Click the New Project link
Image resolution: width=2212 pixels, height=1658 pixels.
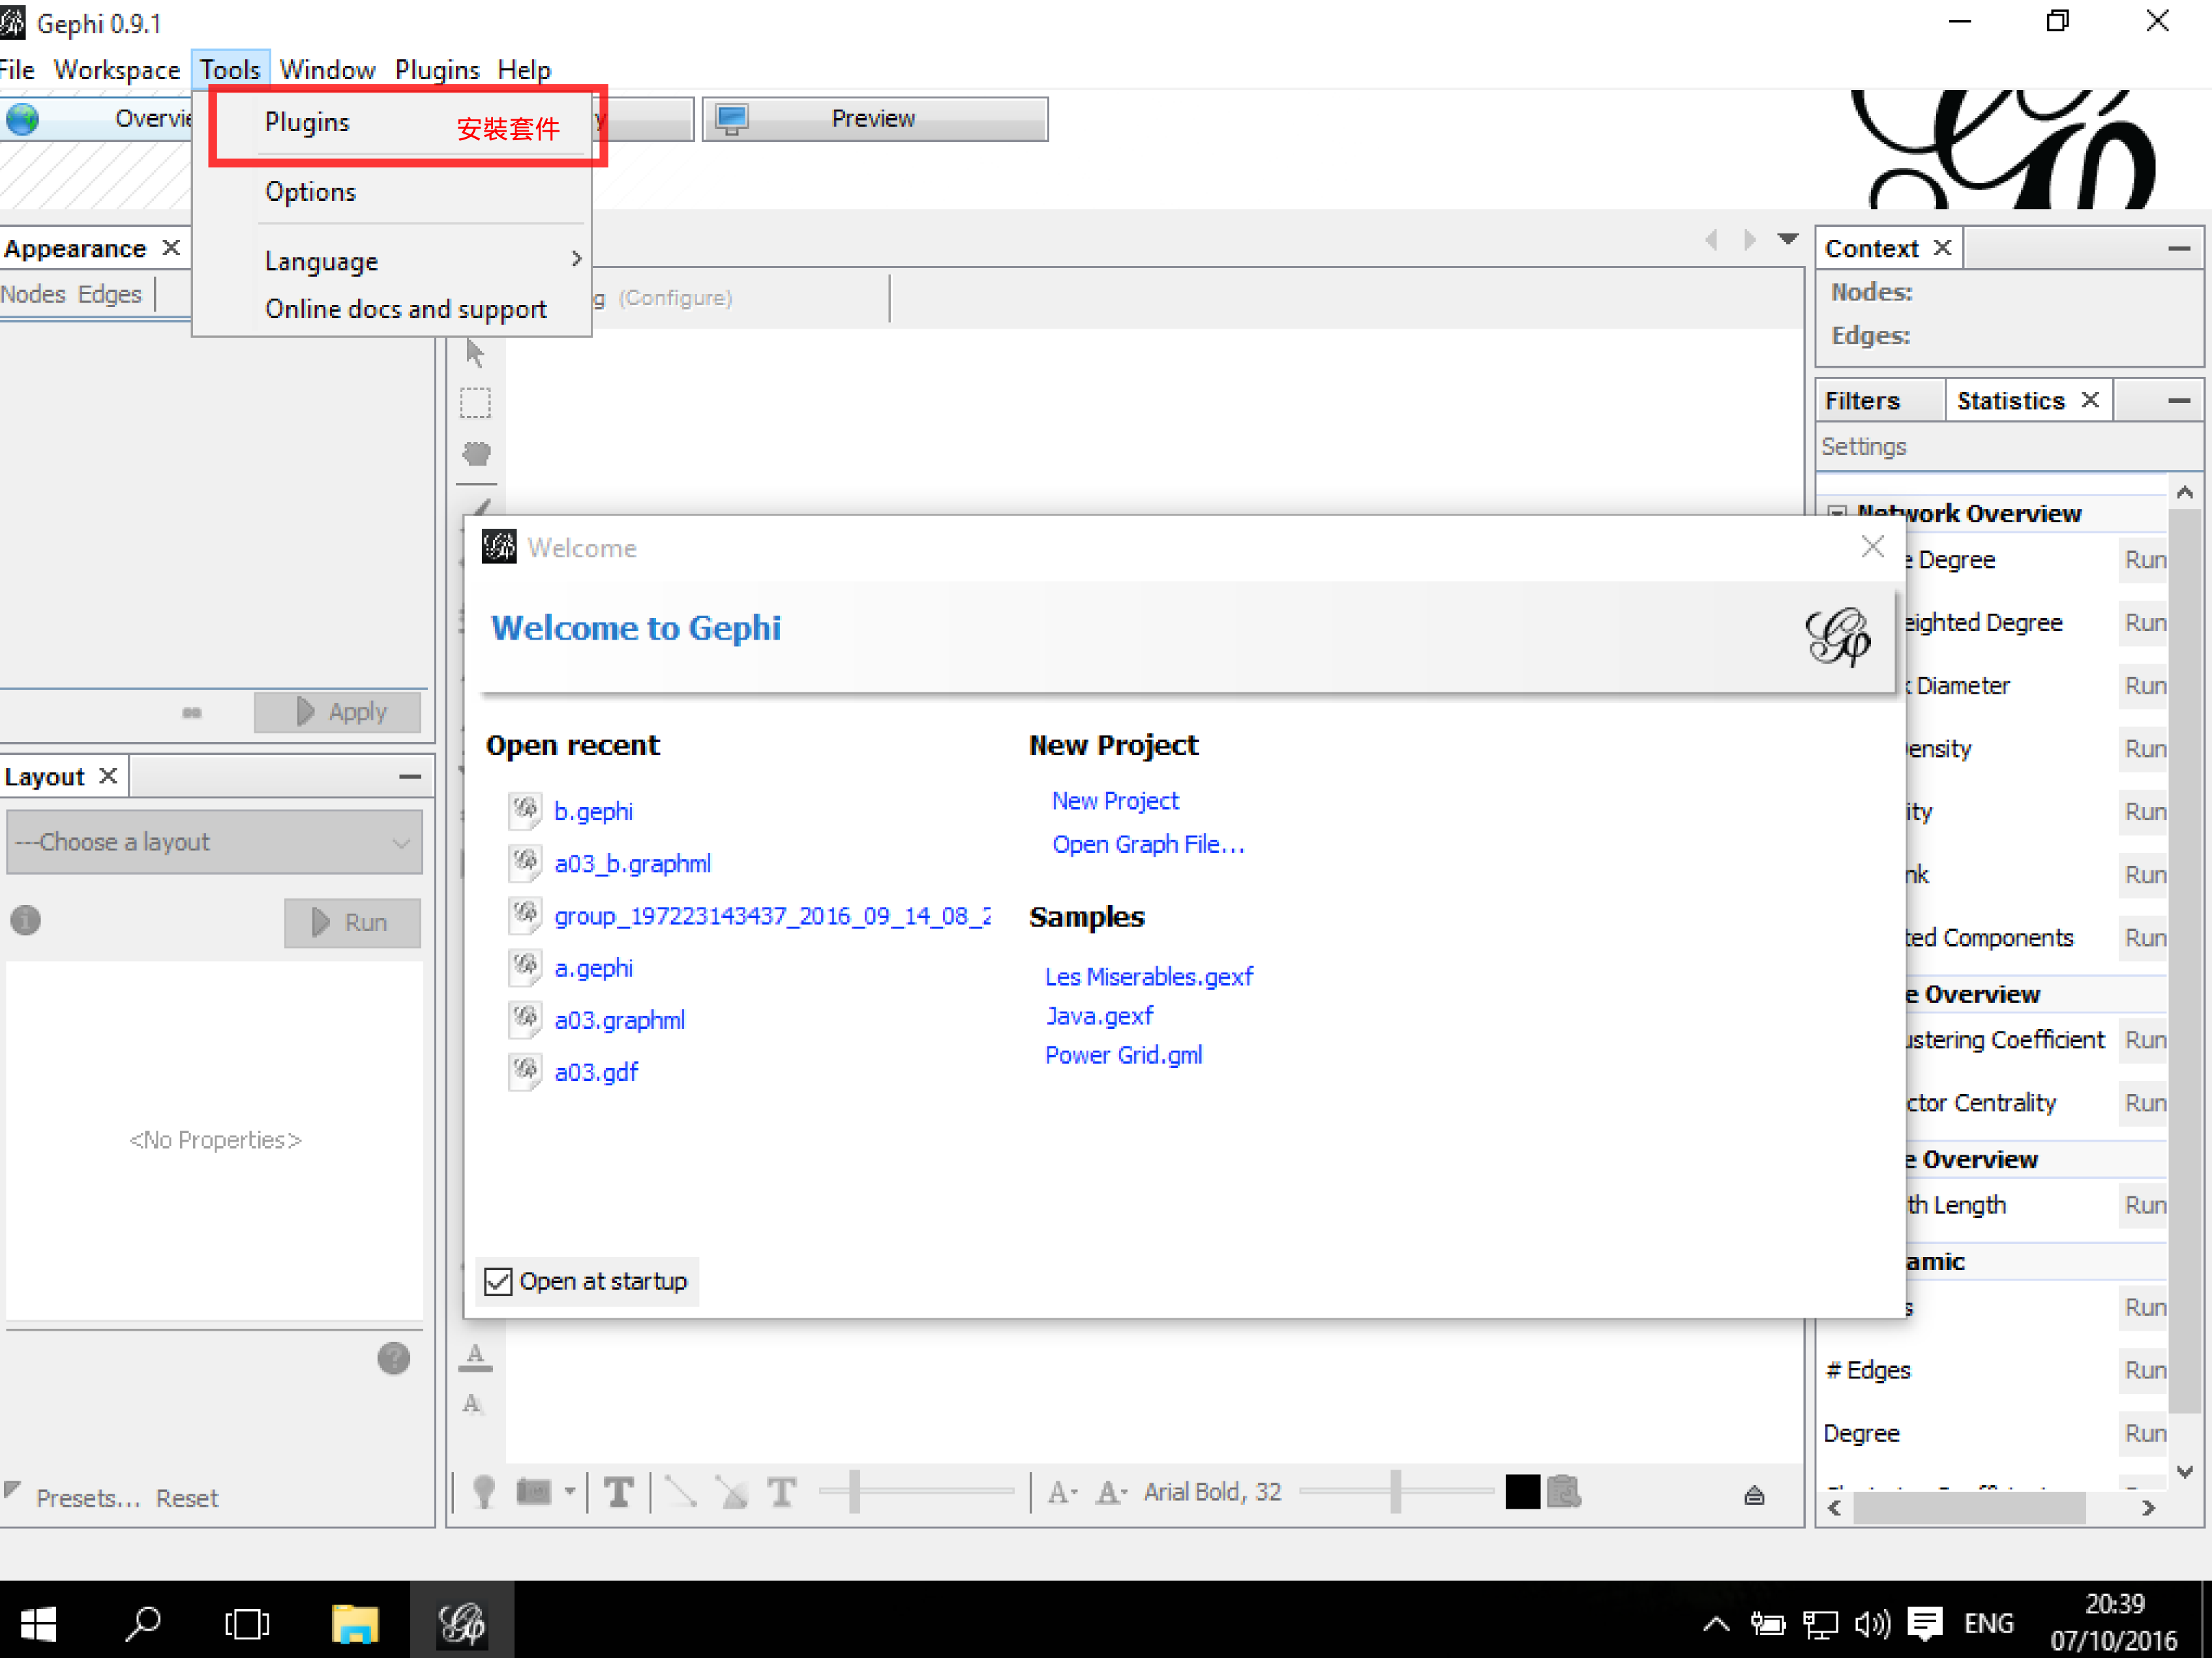(x=1115, y=801)
